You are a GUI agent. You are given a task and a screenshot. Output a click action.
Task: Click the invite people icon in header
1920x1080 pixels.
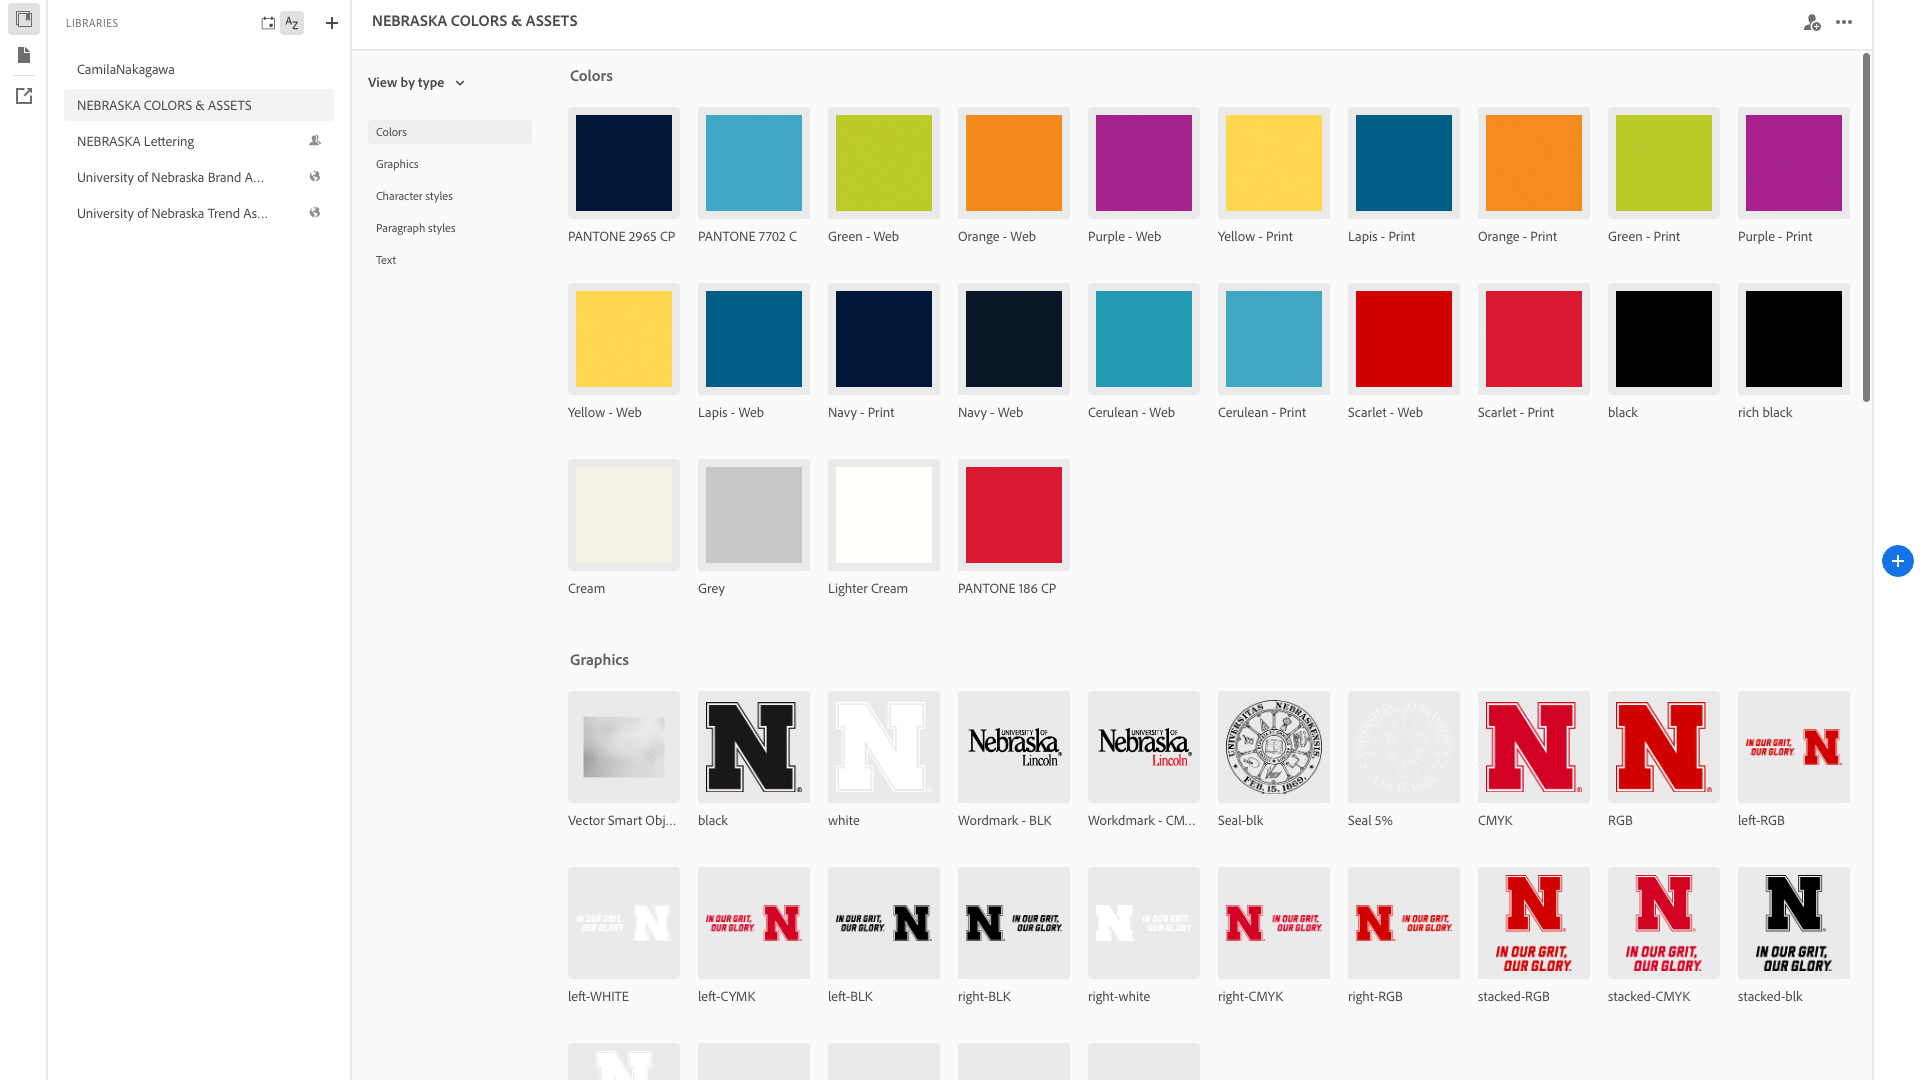point(1811,22)
